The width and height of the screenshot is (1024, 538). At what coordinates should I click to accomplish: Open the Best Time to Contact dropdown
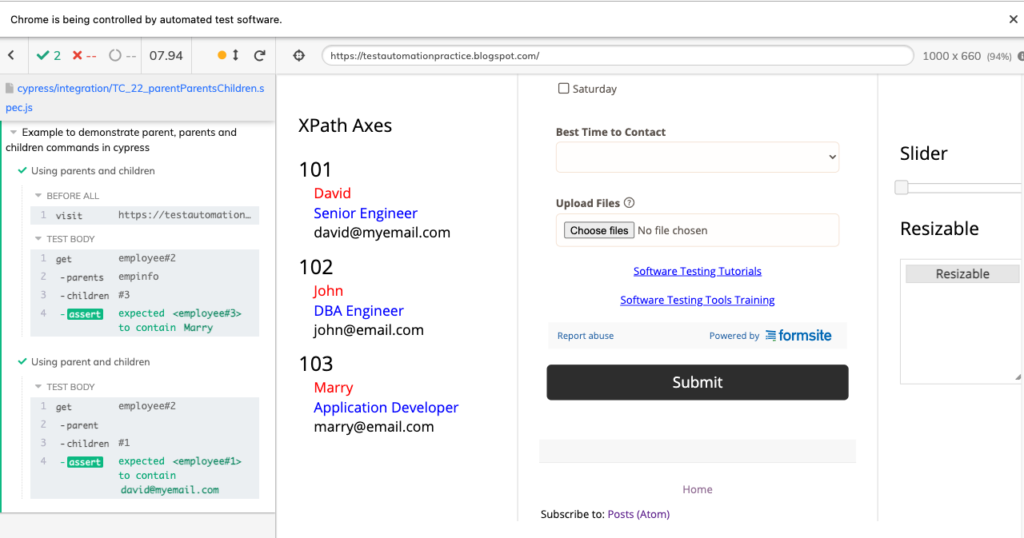(x=697, y=157)
